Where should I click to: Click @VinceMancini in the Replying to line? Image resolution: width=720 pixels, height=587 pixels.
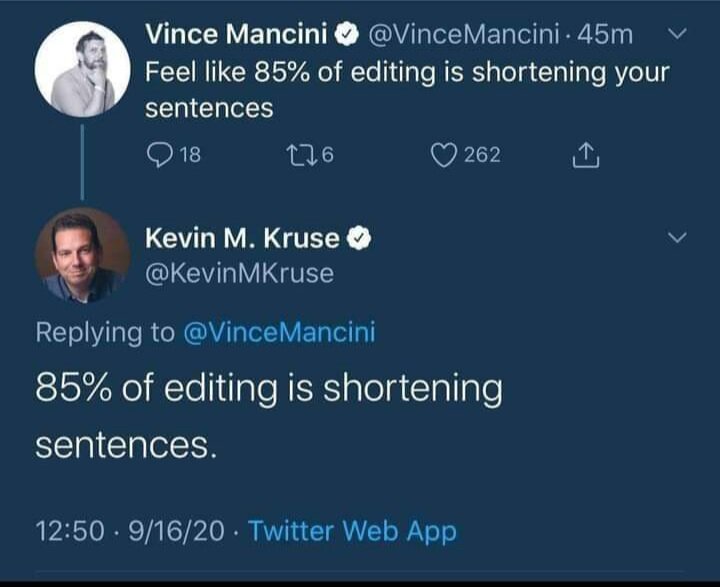coord(279,332)
